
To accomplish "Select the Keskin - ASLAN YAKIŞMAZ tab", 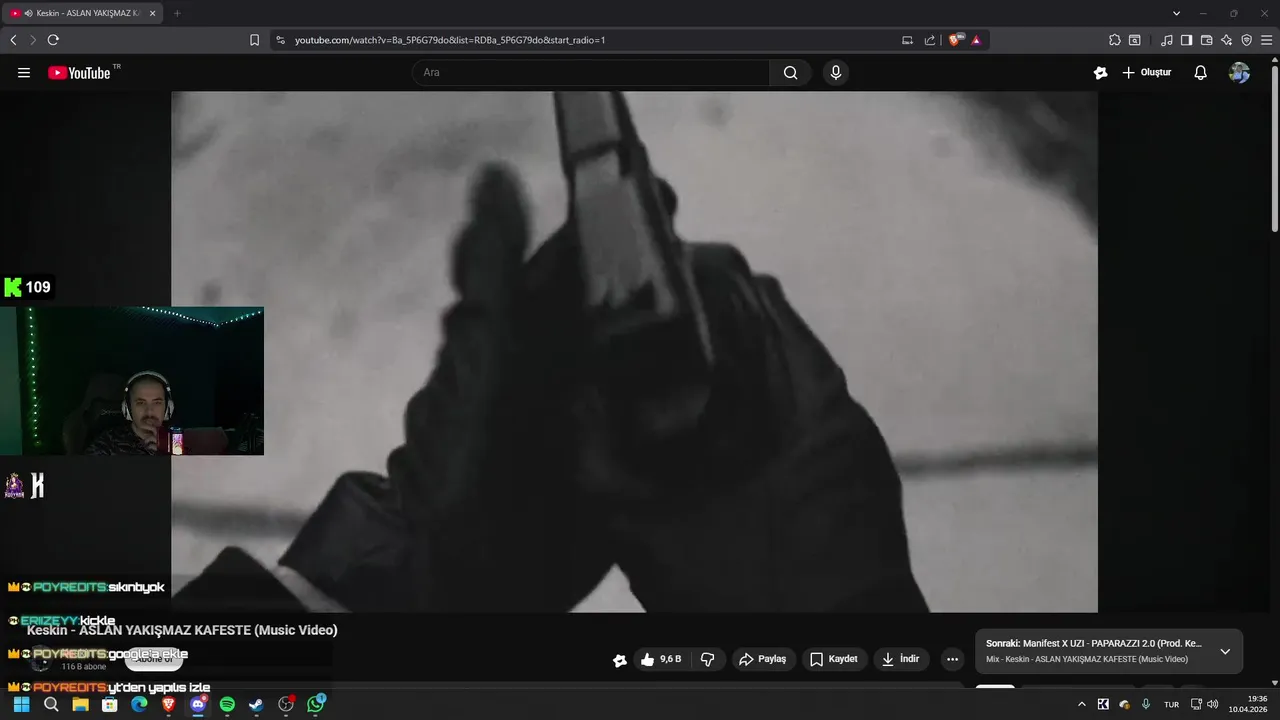I will 83,13.
